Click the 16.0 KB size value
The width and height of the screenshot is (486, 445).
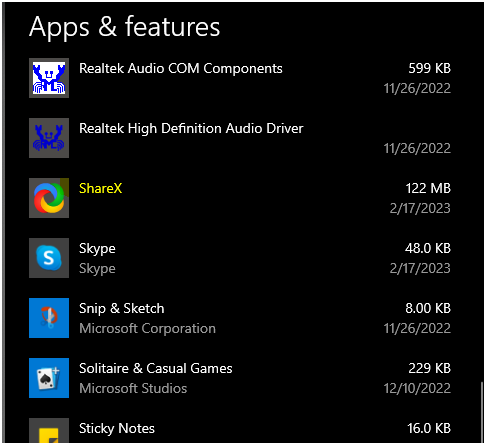click(429, 429)
